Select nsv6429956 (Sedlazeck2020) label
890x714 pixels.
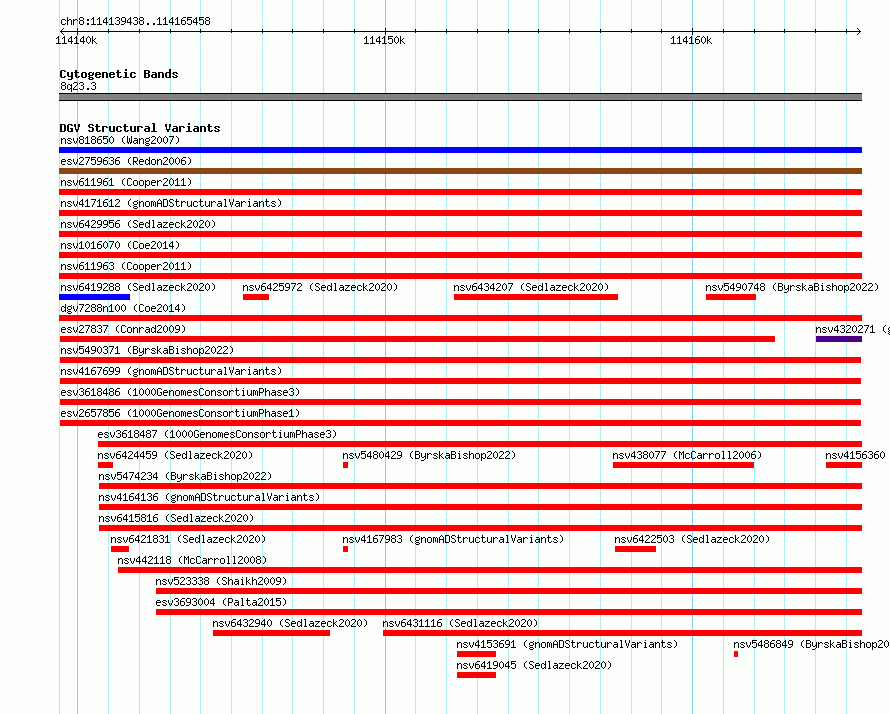138,224
